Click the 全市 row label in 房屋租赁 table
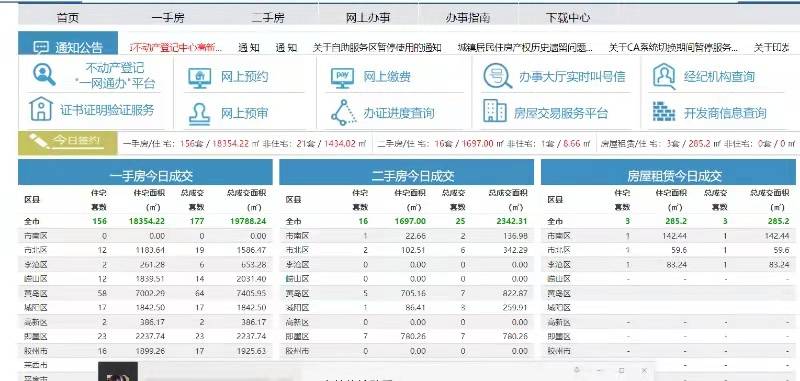Viewport: 800px width, 381px height. [555, 221]
